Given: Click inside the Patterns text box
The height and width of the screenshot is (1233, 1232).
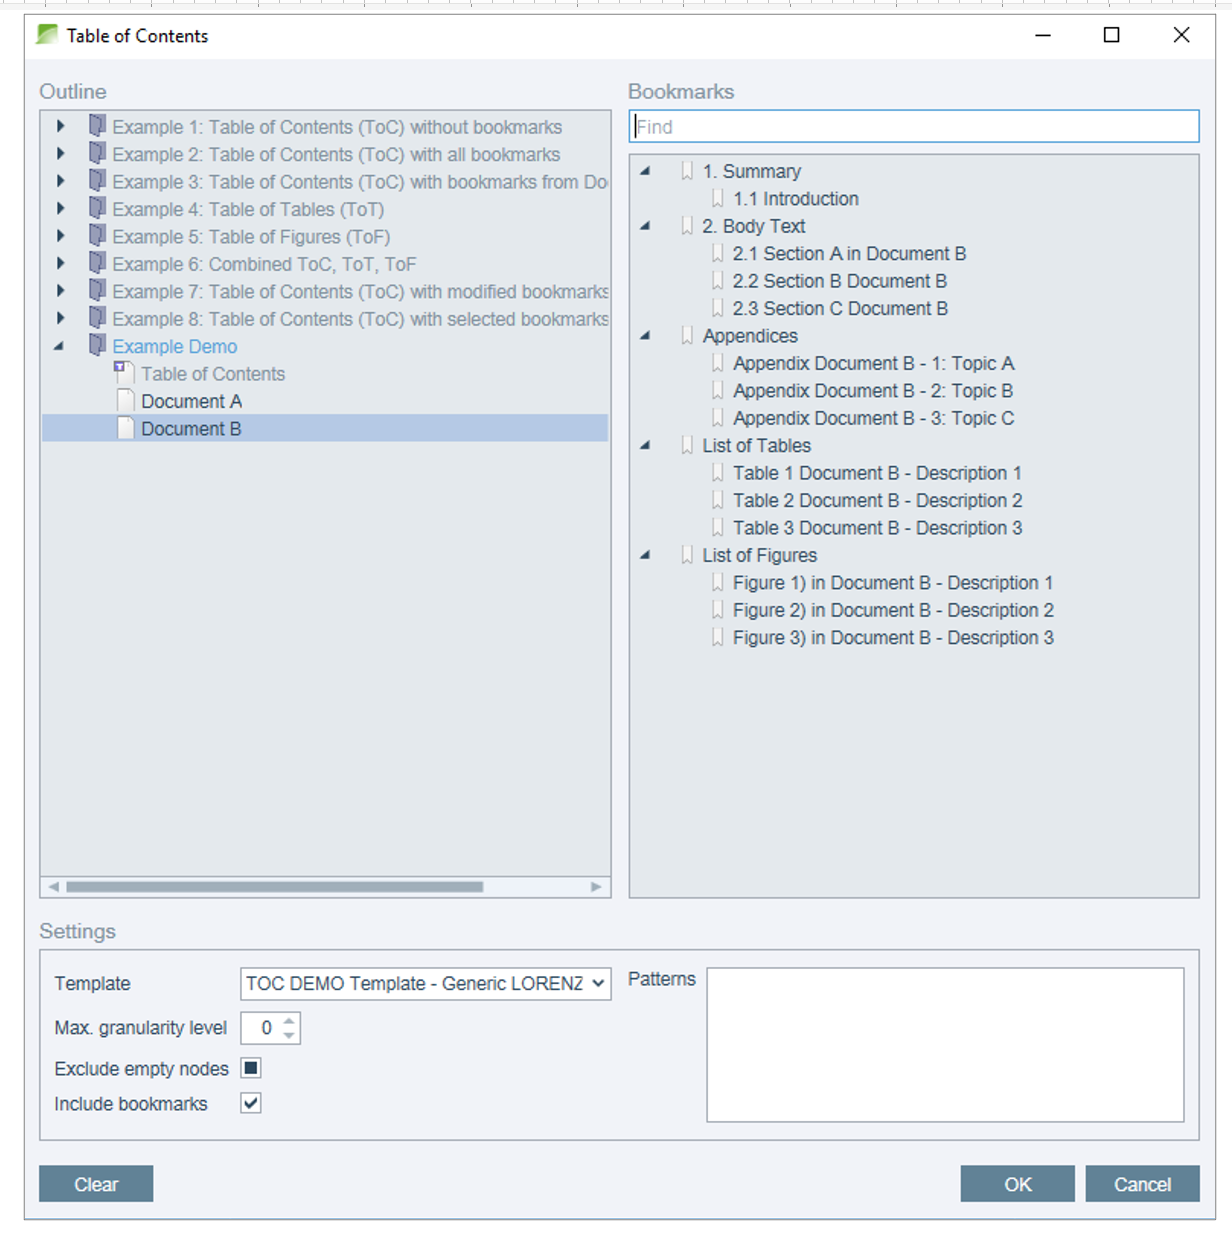Looking at the screenshot, I should pos(945,1044).
